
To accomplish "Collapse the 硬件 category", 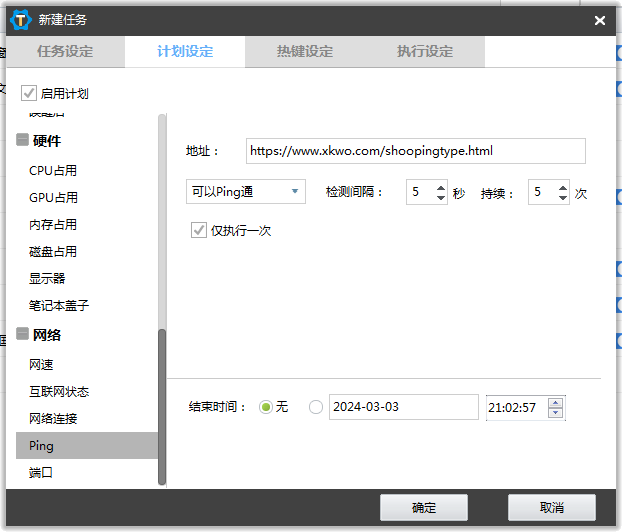I will [22, 140].
